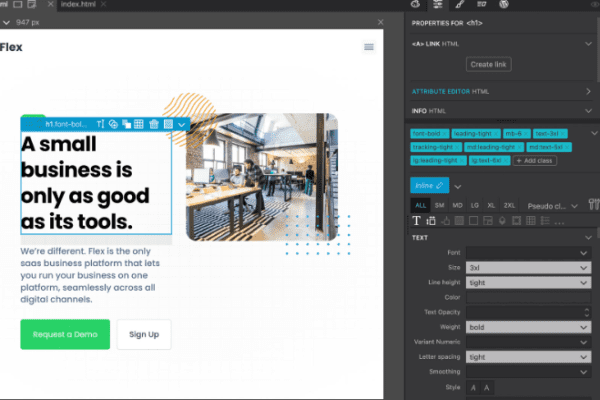Click the hatched pattern icon in h1 toolbar
Image resolution: width=600 pixels, height=400 pixels.
coord(168,124)
